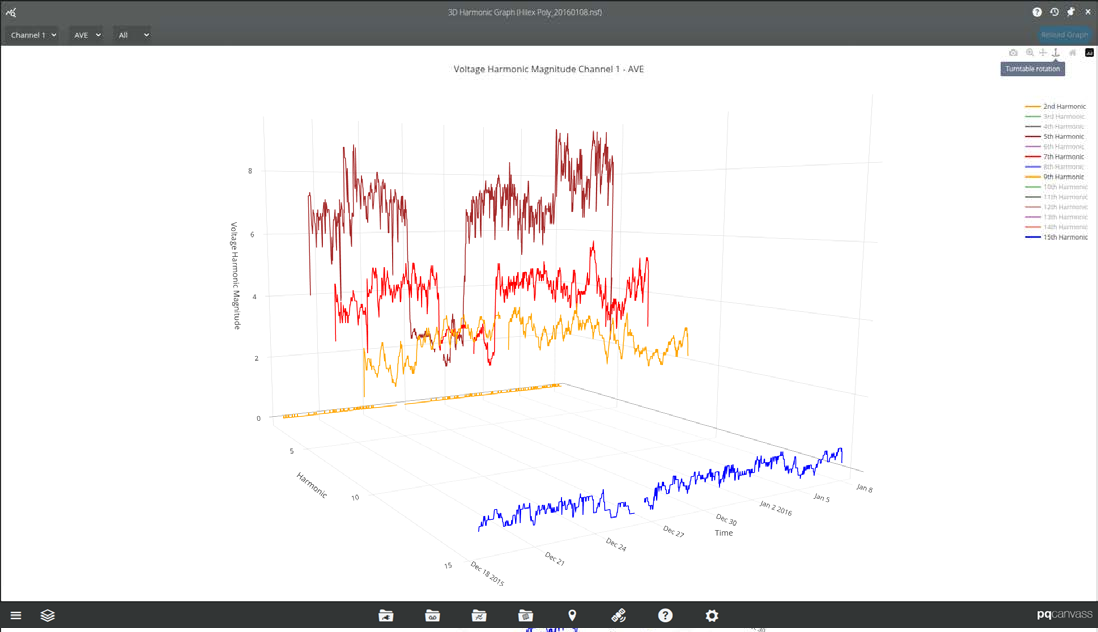
Task: Open the hamburger menu at bottom left
Action: [x=16, y=615]
